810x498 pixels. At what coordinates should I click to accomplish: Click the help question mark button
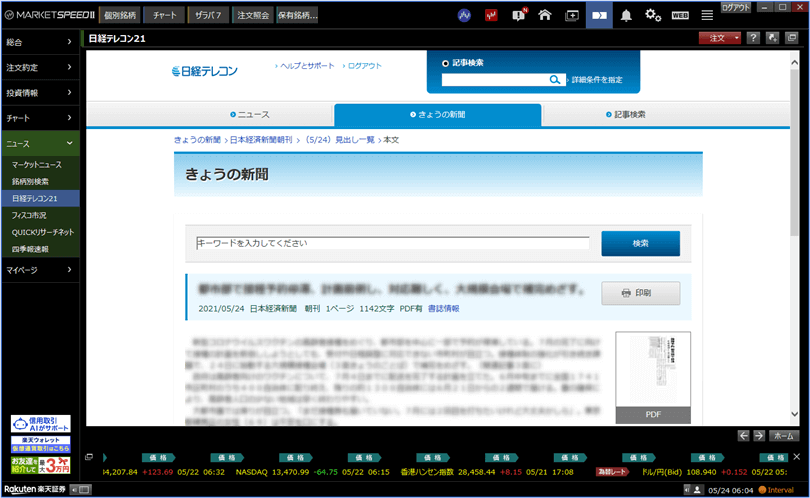753,38
